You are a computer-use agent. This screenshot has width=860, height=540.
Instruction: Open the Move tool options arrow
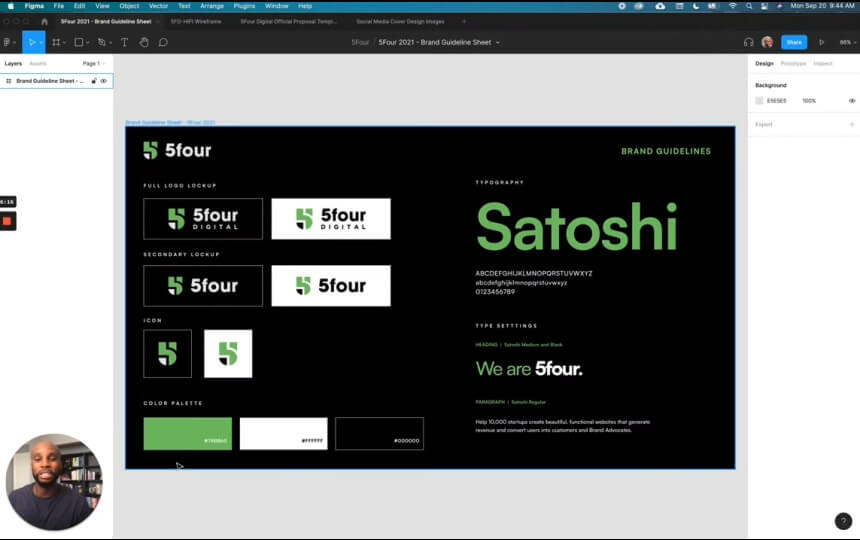pyautogui.click(x=41, y=43)
